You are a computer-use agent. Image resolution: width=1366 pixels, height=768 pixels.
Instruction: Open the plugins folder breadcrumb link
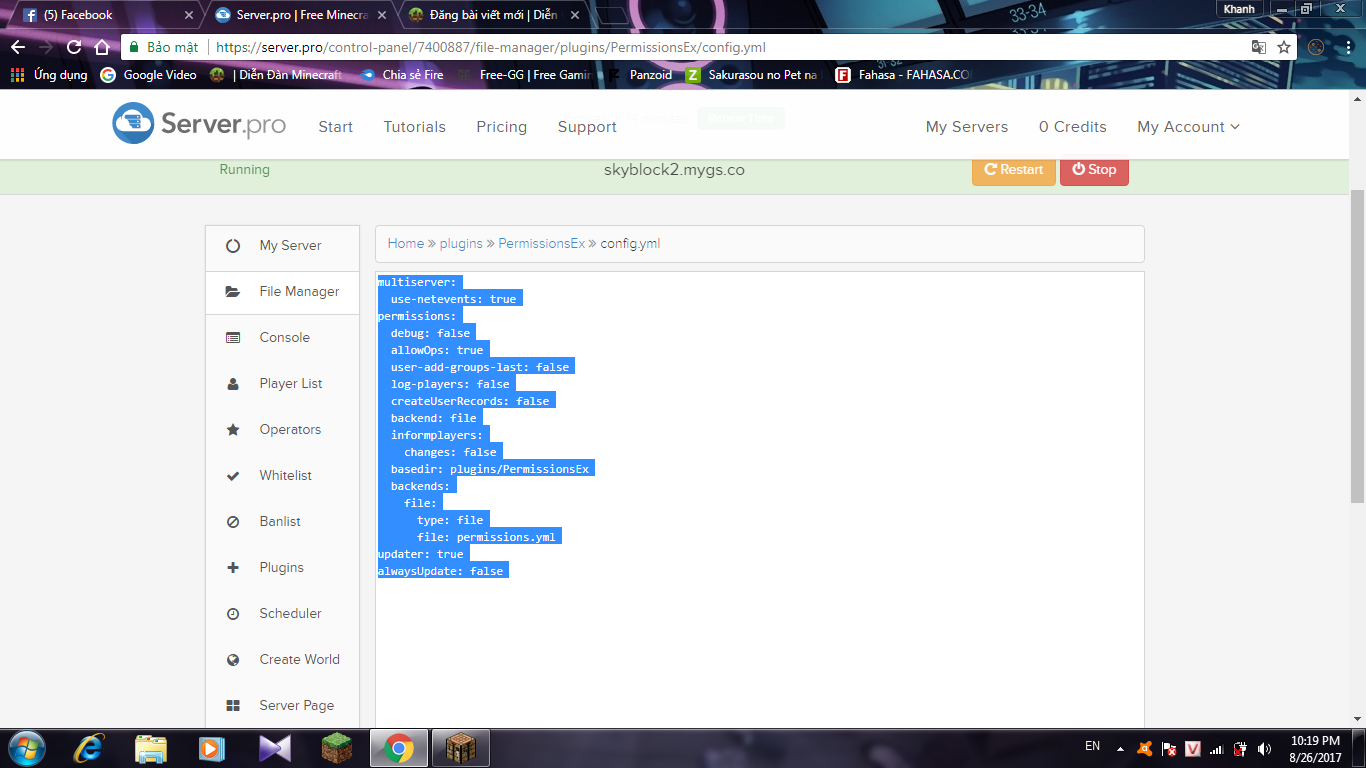461,244
